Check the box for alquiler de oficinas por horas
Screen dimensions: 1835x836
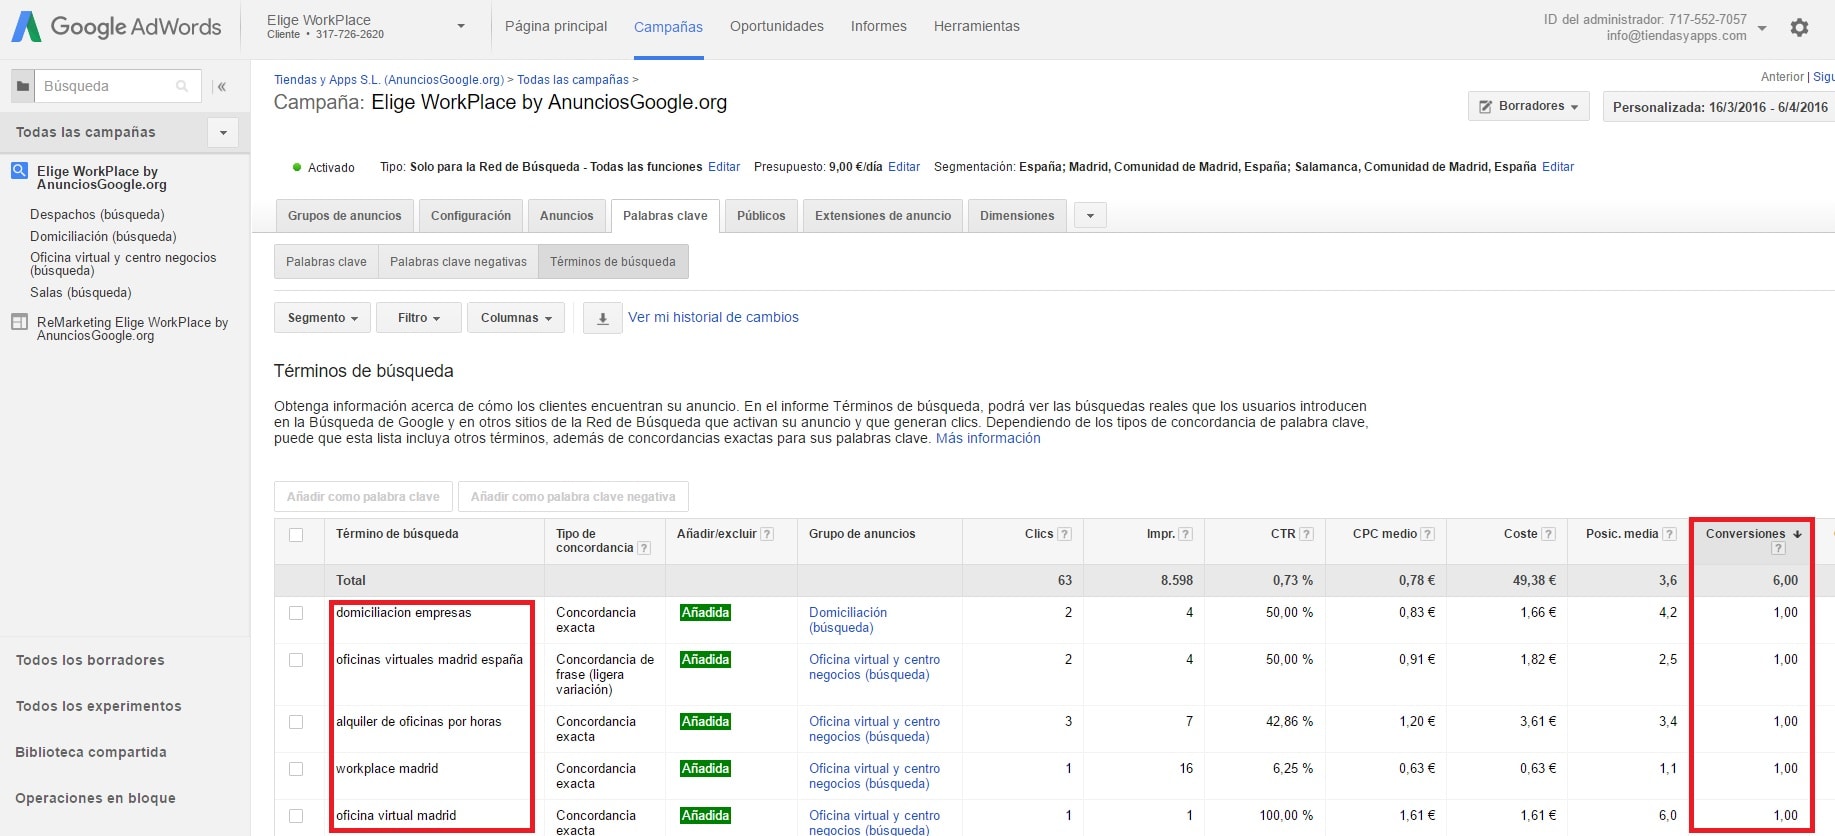[x=296, y=722]
